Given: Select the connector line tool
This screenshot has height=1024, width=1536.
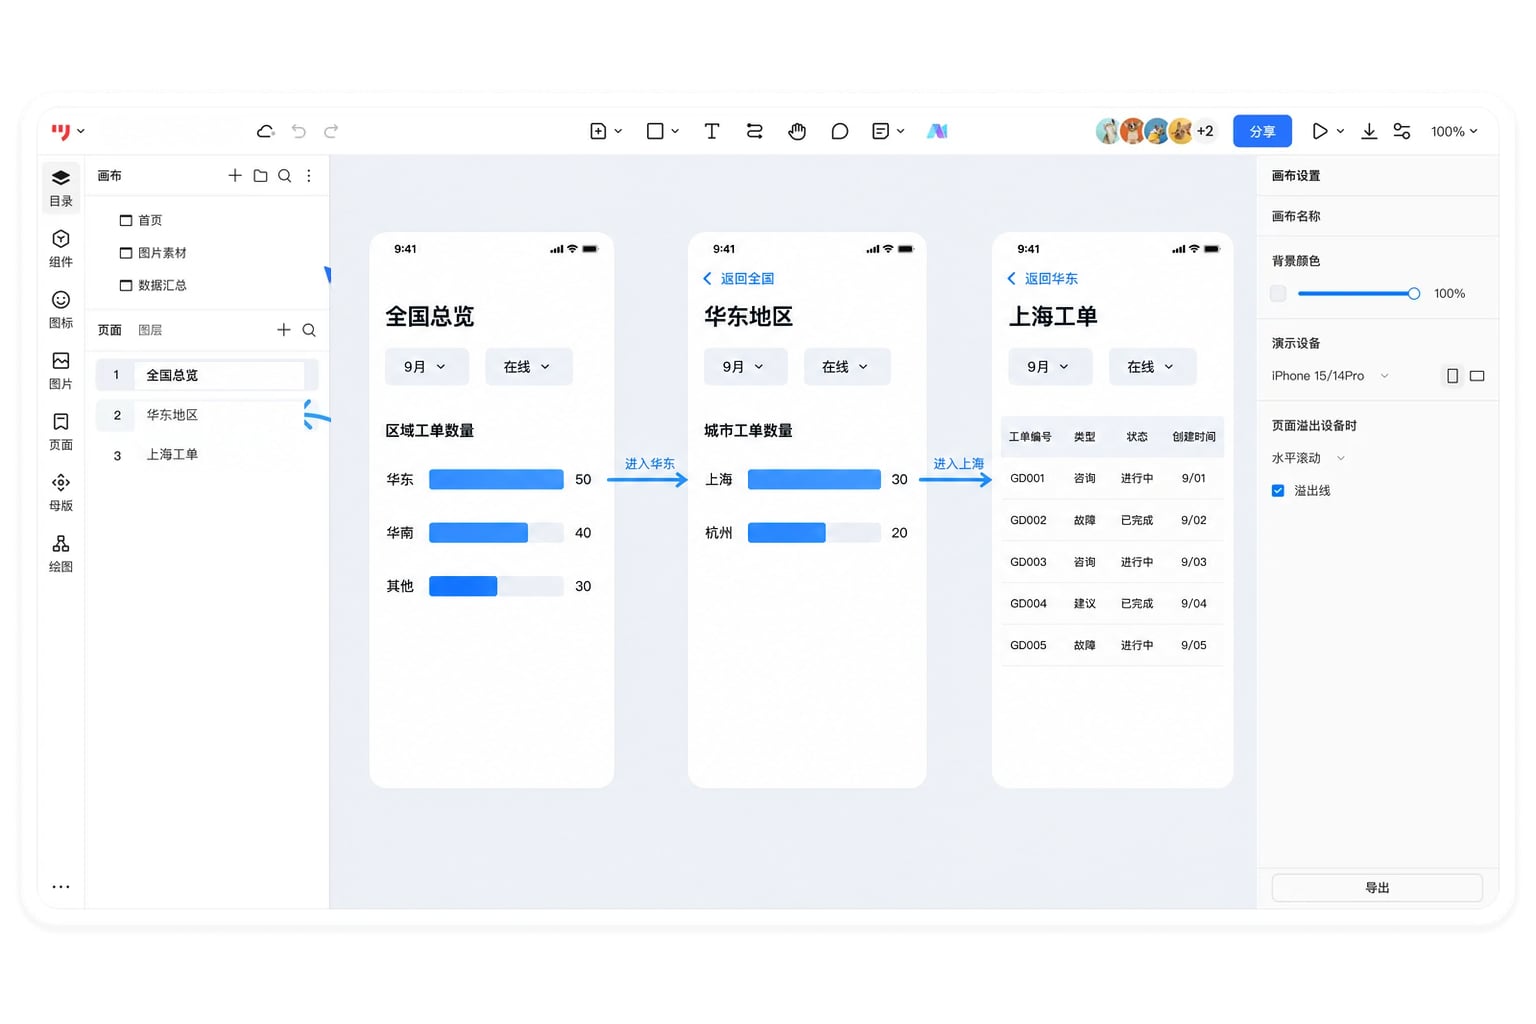Looking at the screenshot, I should point(754,131).
